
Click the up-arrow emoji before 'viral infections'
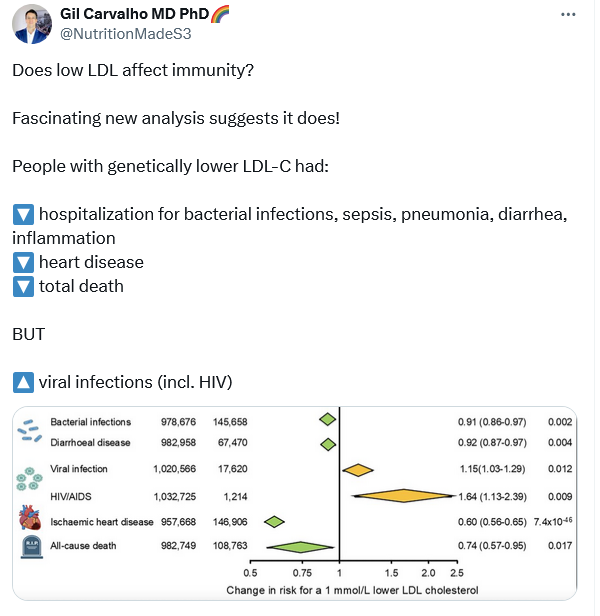[23, 383]
